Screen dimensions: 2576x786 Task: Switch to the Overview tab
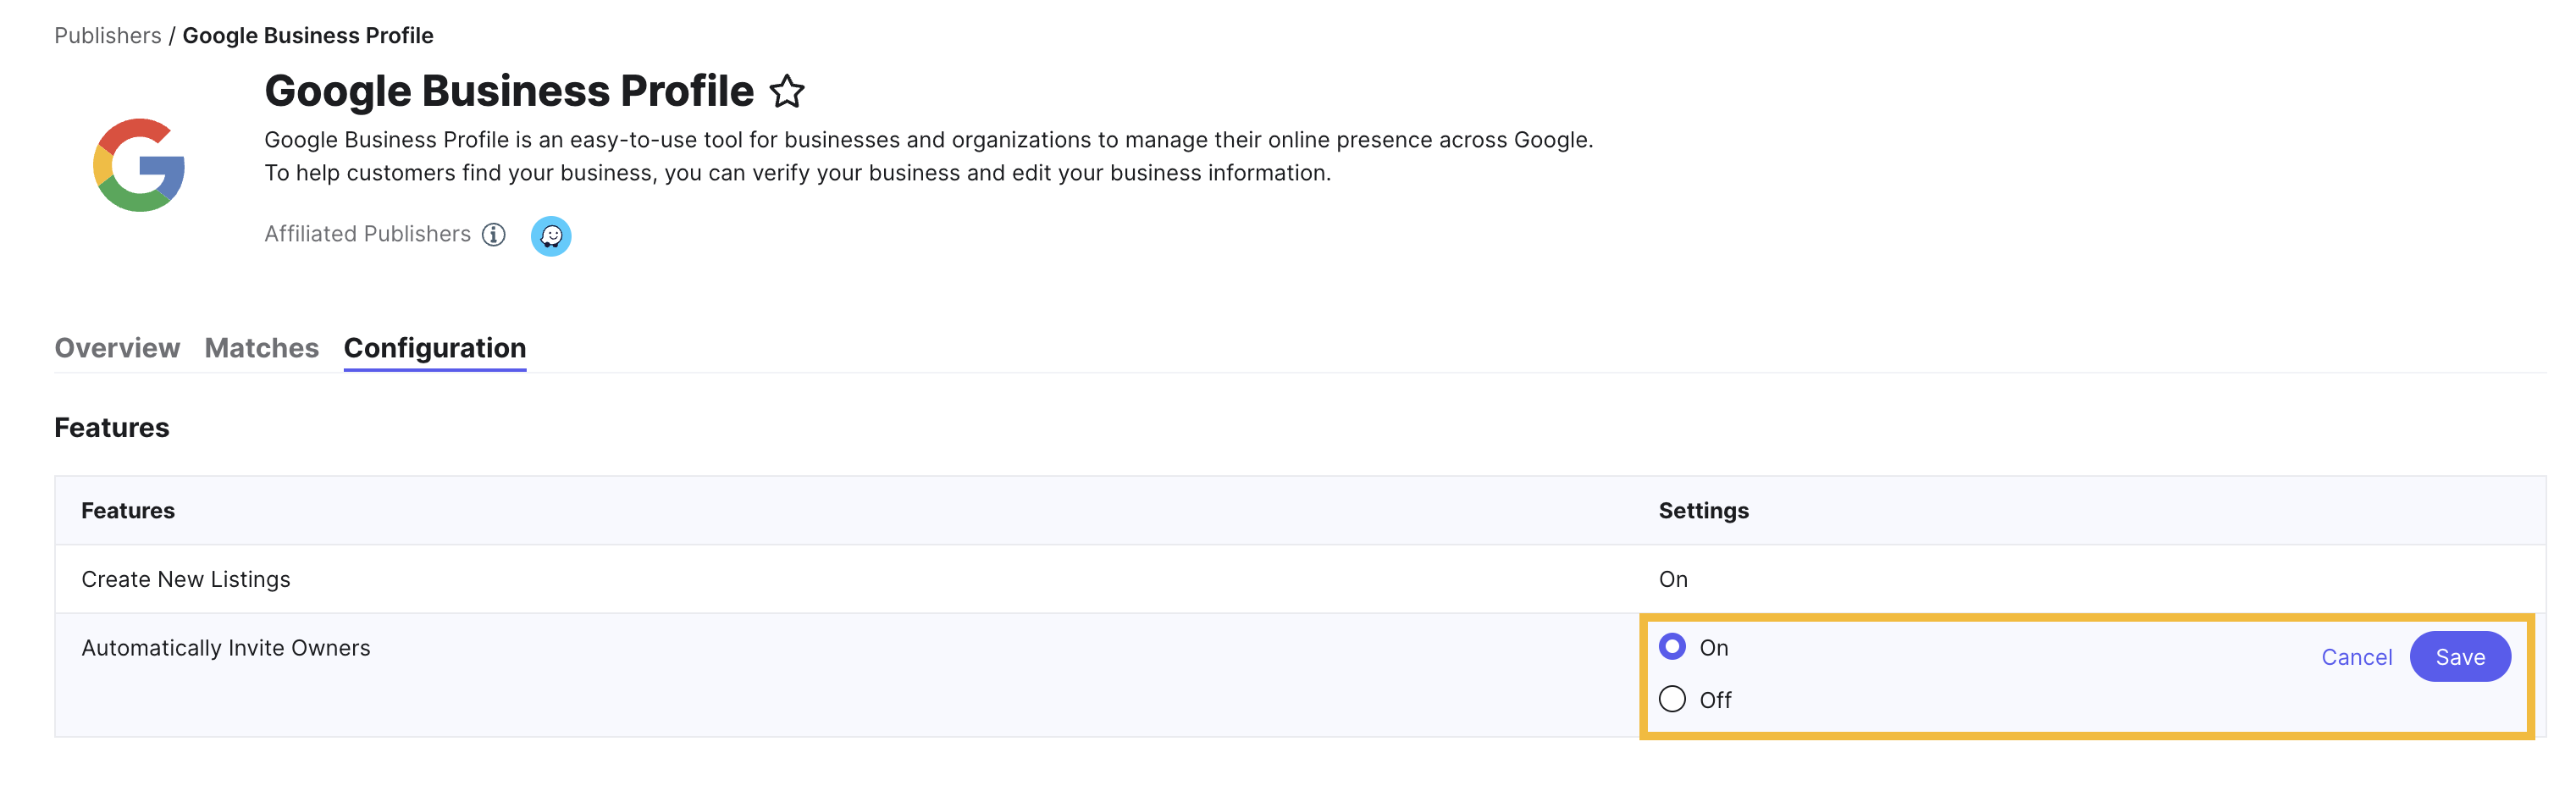[x=117, y=348]
